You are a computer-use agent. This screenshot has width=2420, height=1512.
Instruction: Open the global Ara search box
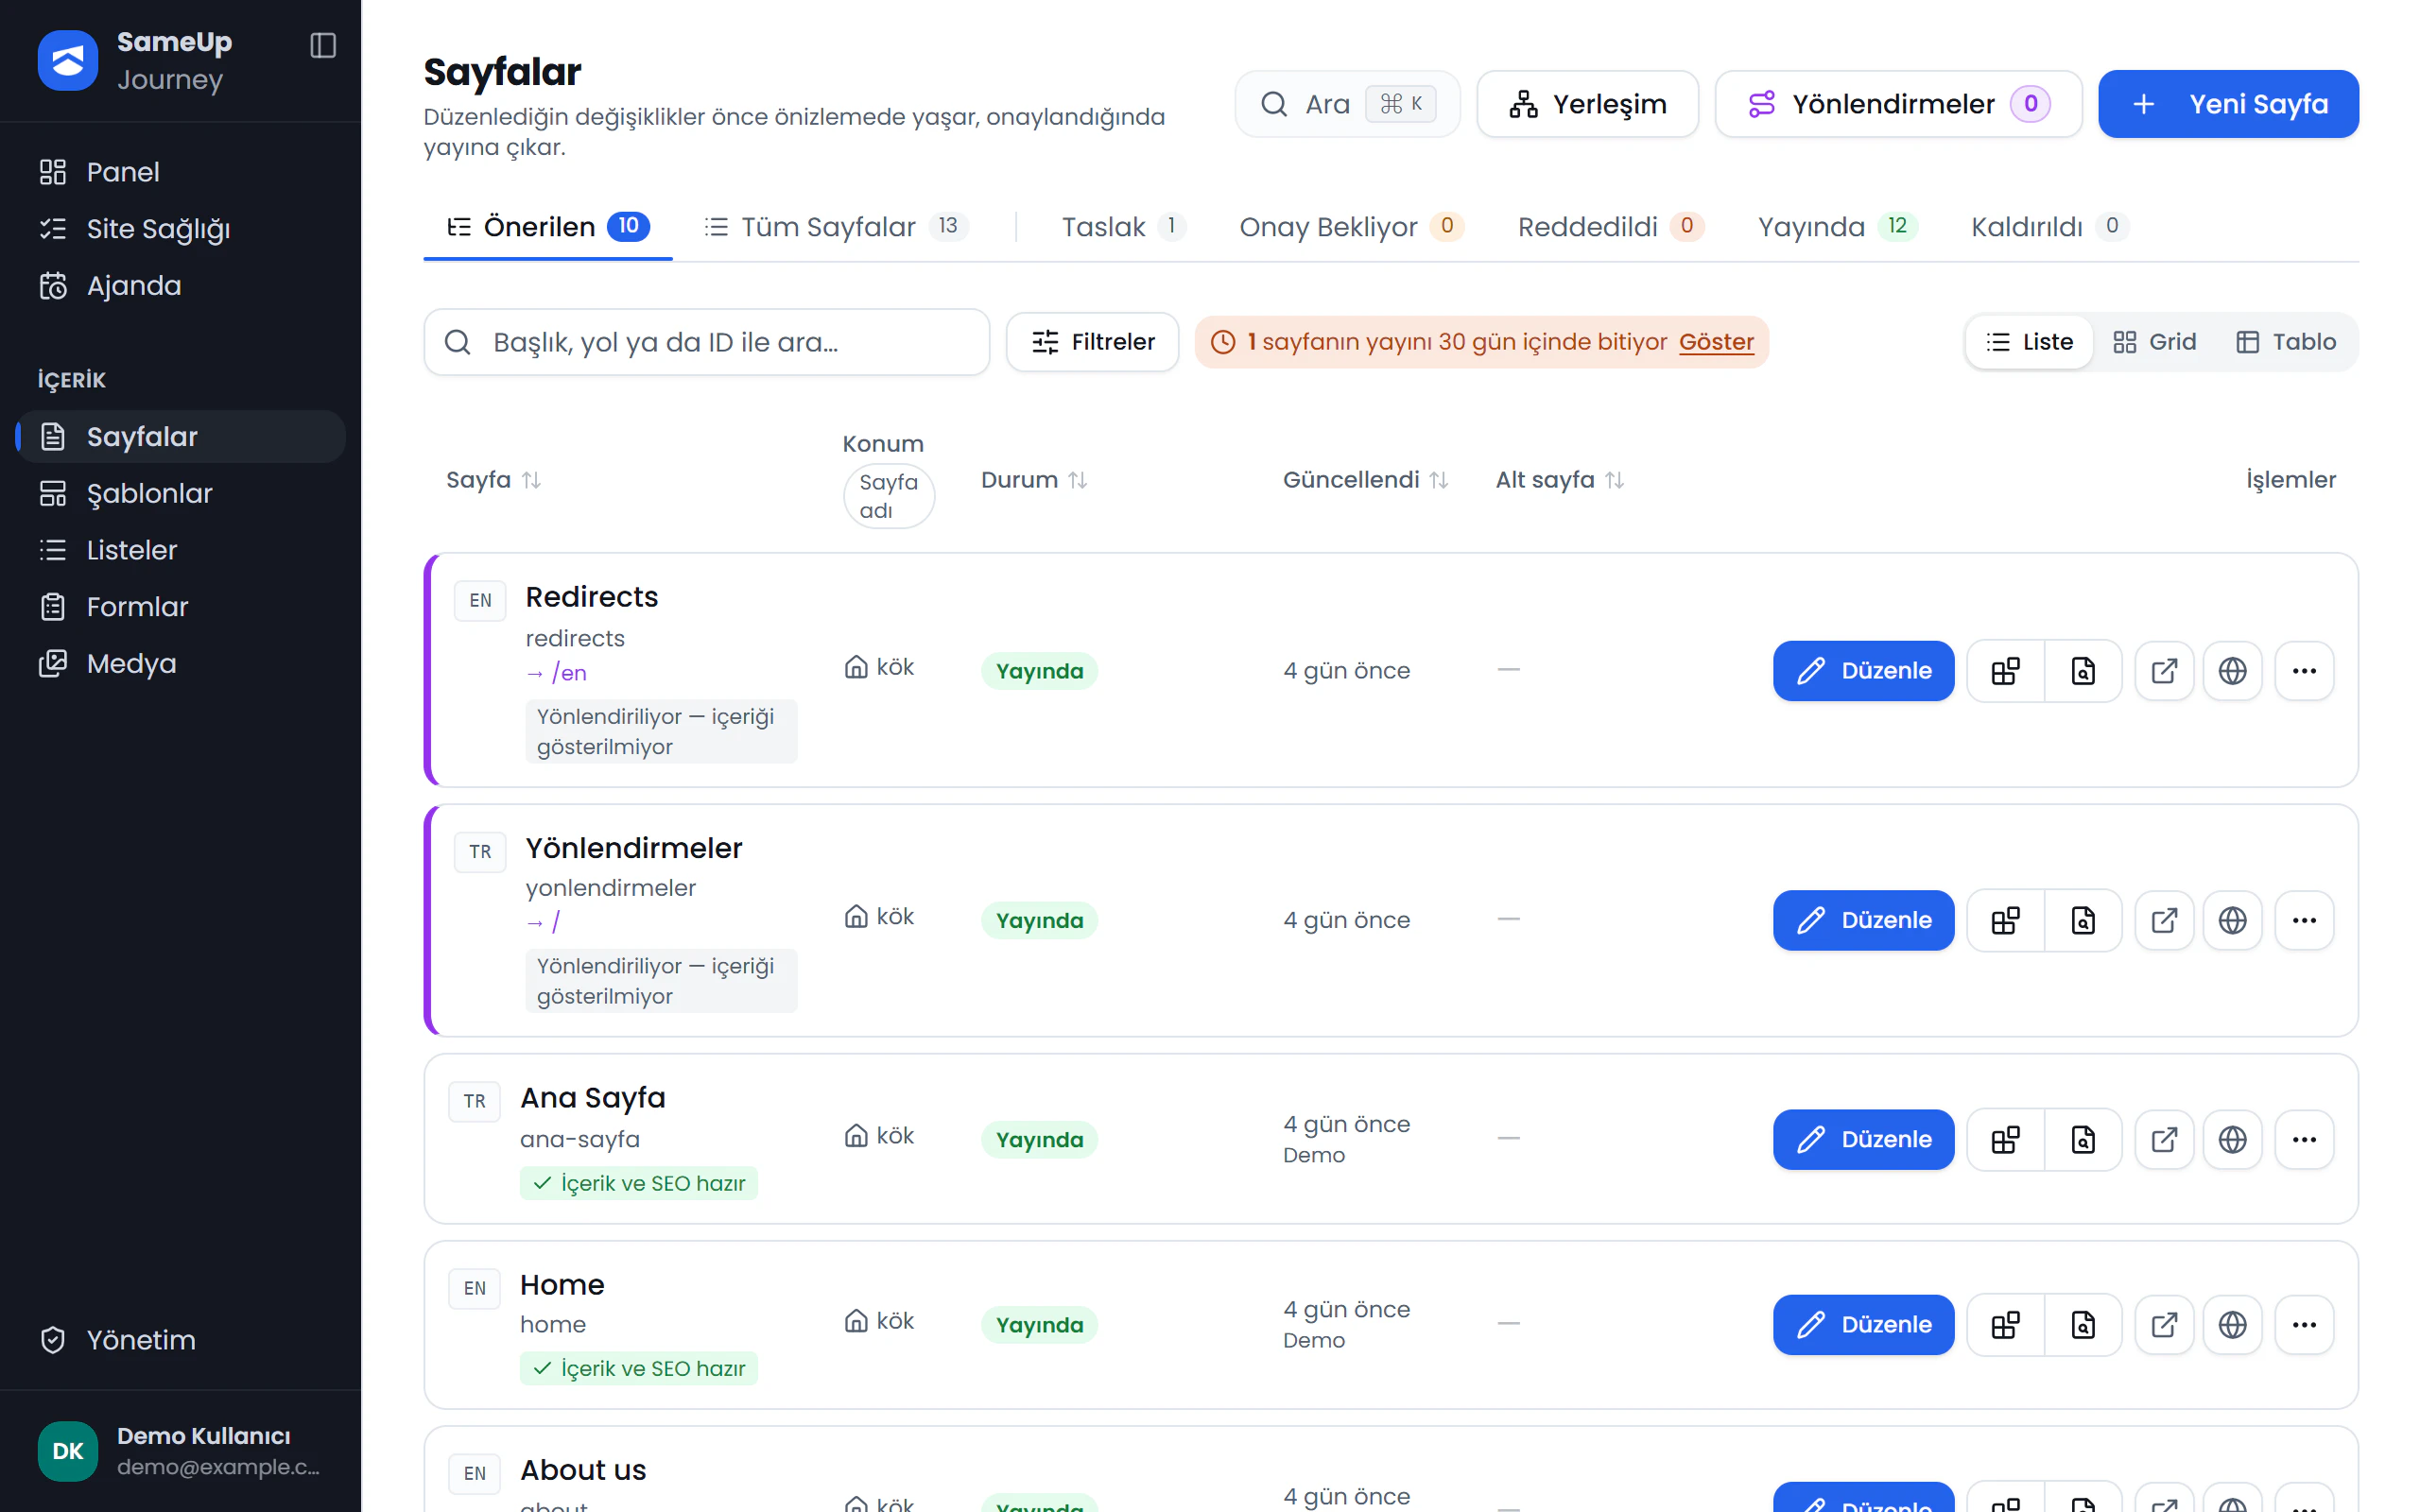pyautogui.click(x=1347, y=104)
